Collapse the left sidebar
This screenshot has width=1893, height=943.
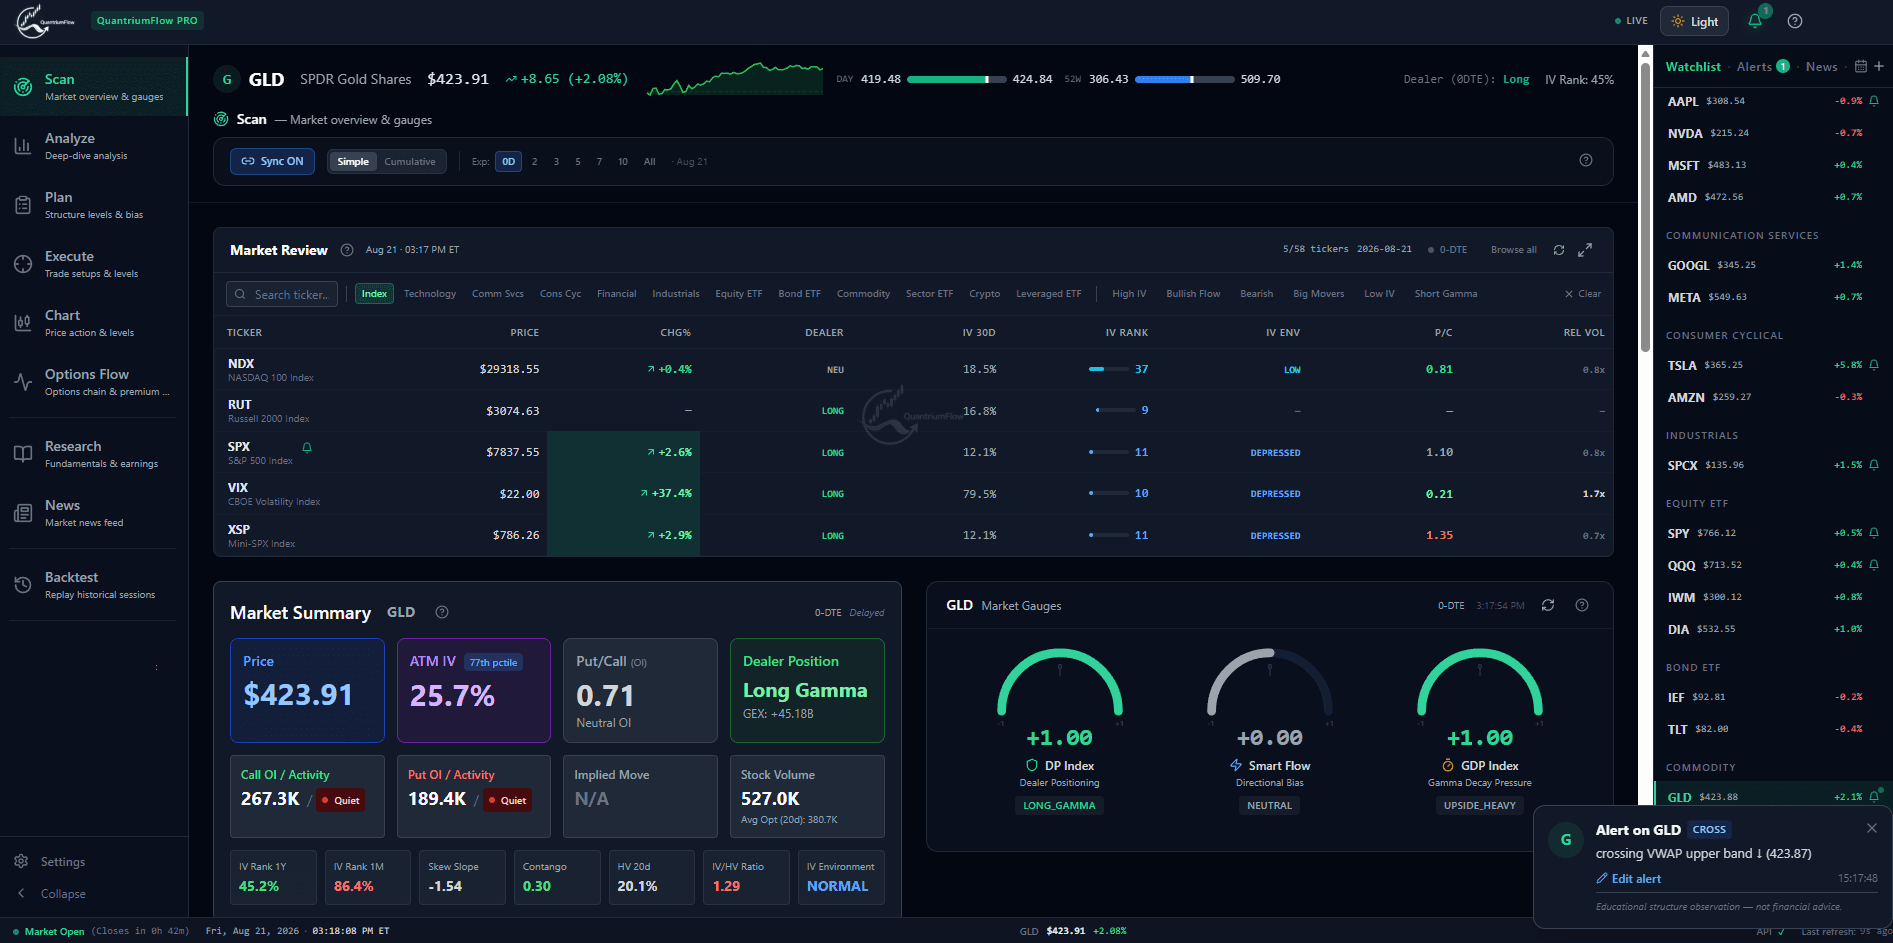click(x=52, y=894)
